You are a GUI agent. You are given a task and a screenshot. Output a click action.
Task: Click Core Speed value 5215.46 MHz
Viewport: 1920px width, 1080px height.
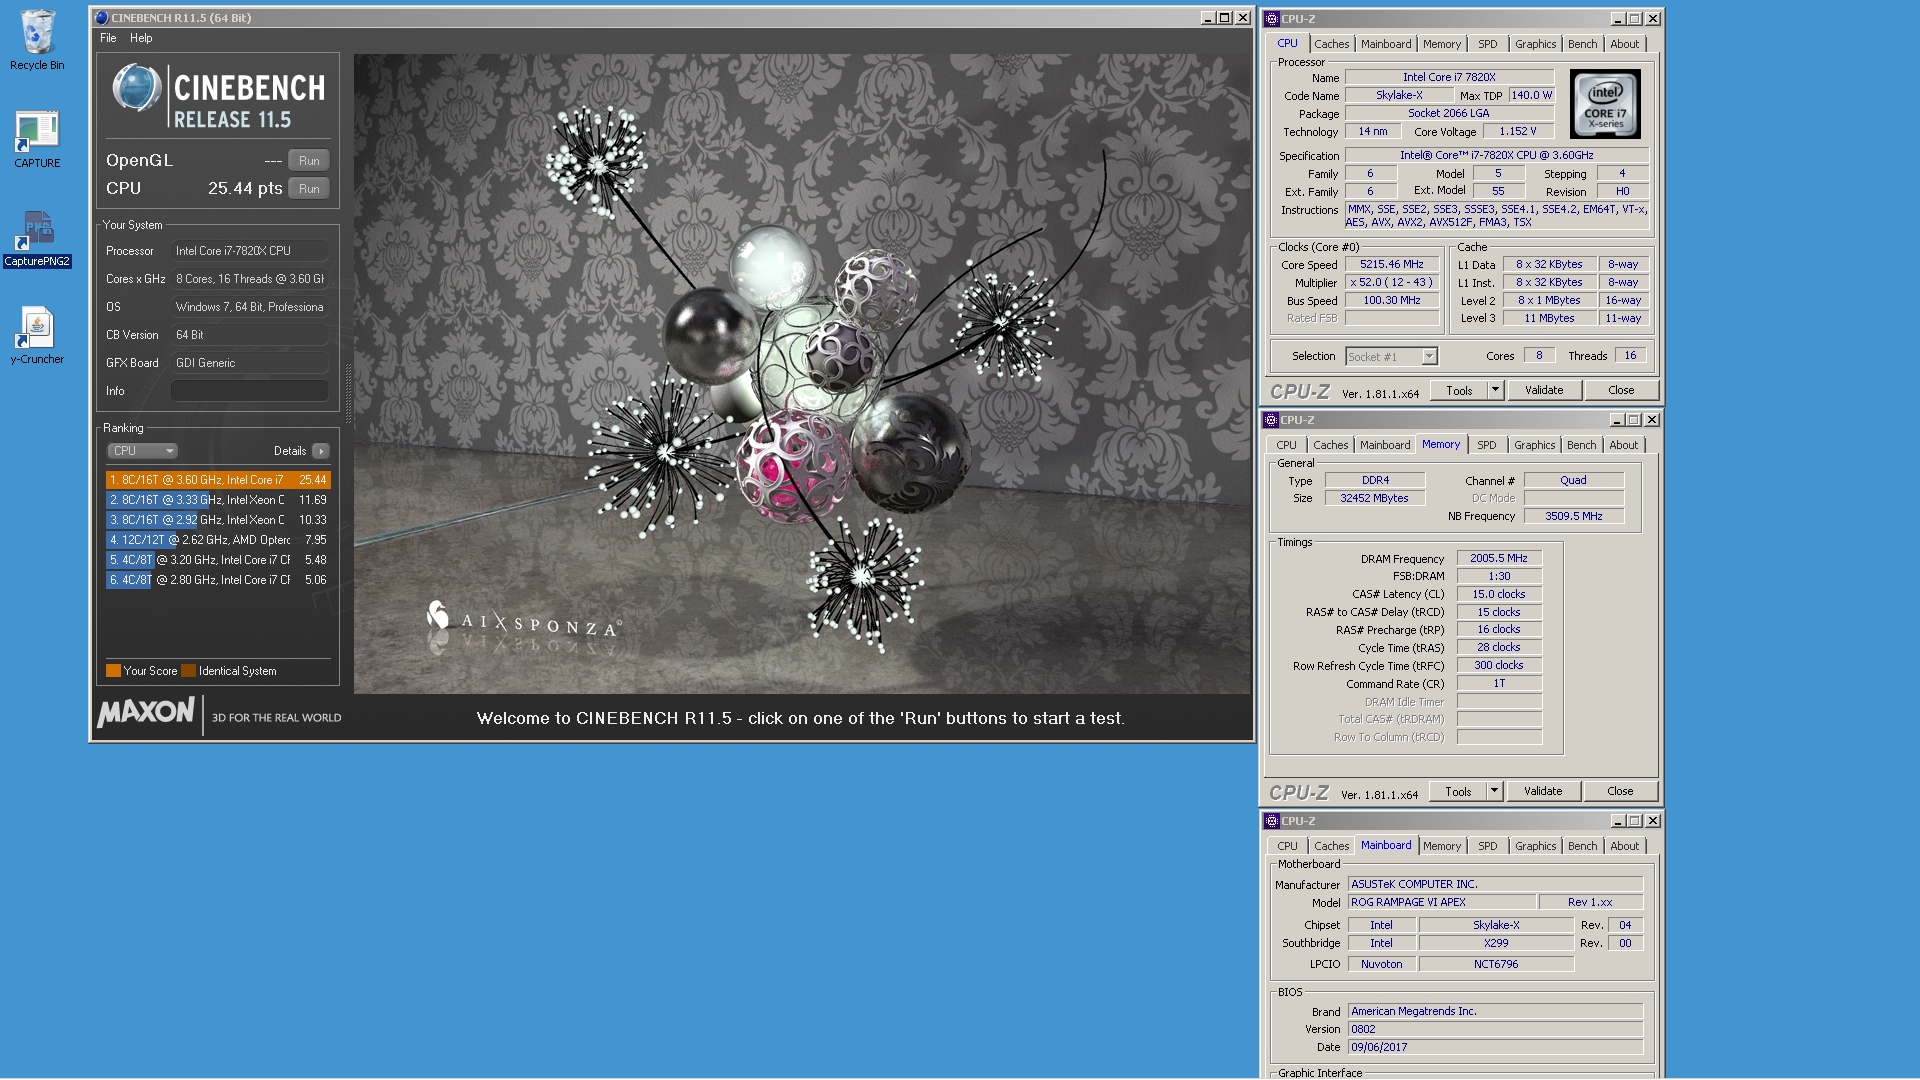click(x=1391, y=265)
